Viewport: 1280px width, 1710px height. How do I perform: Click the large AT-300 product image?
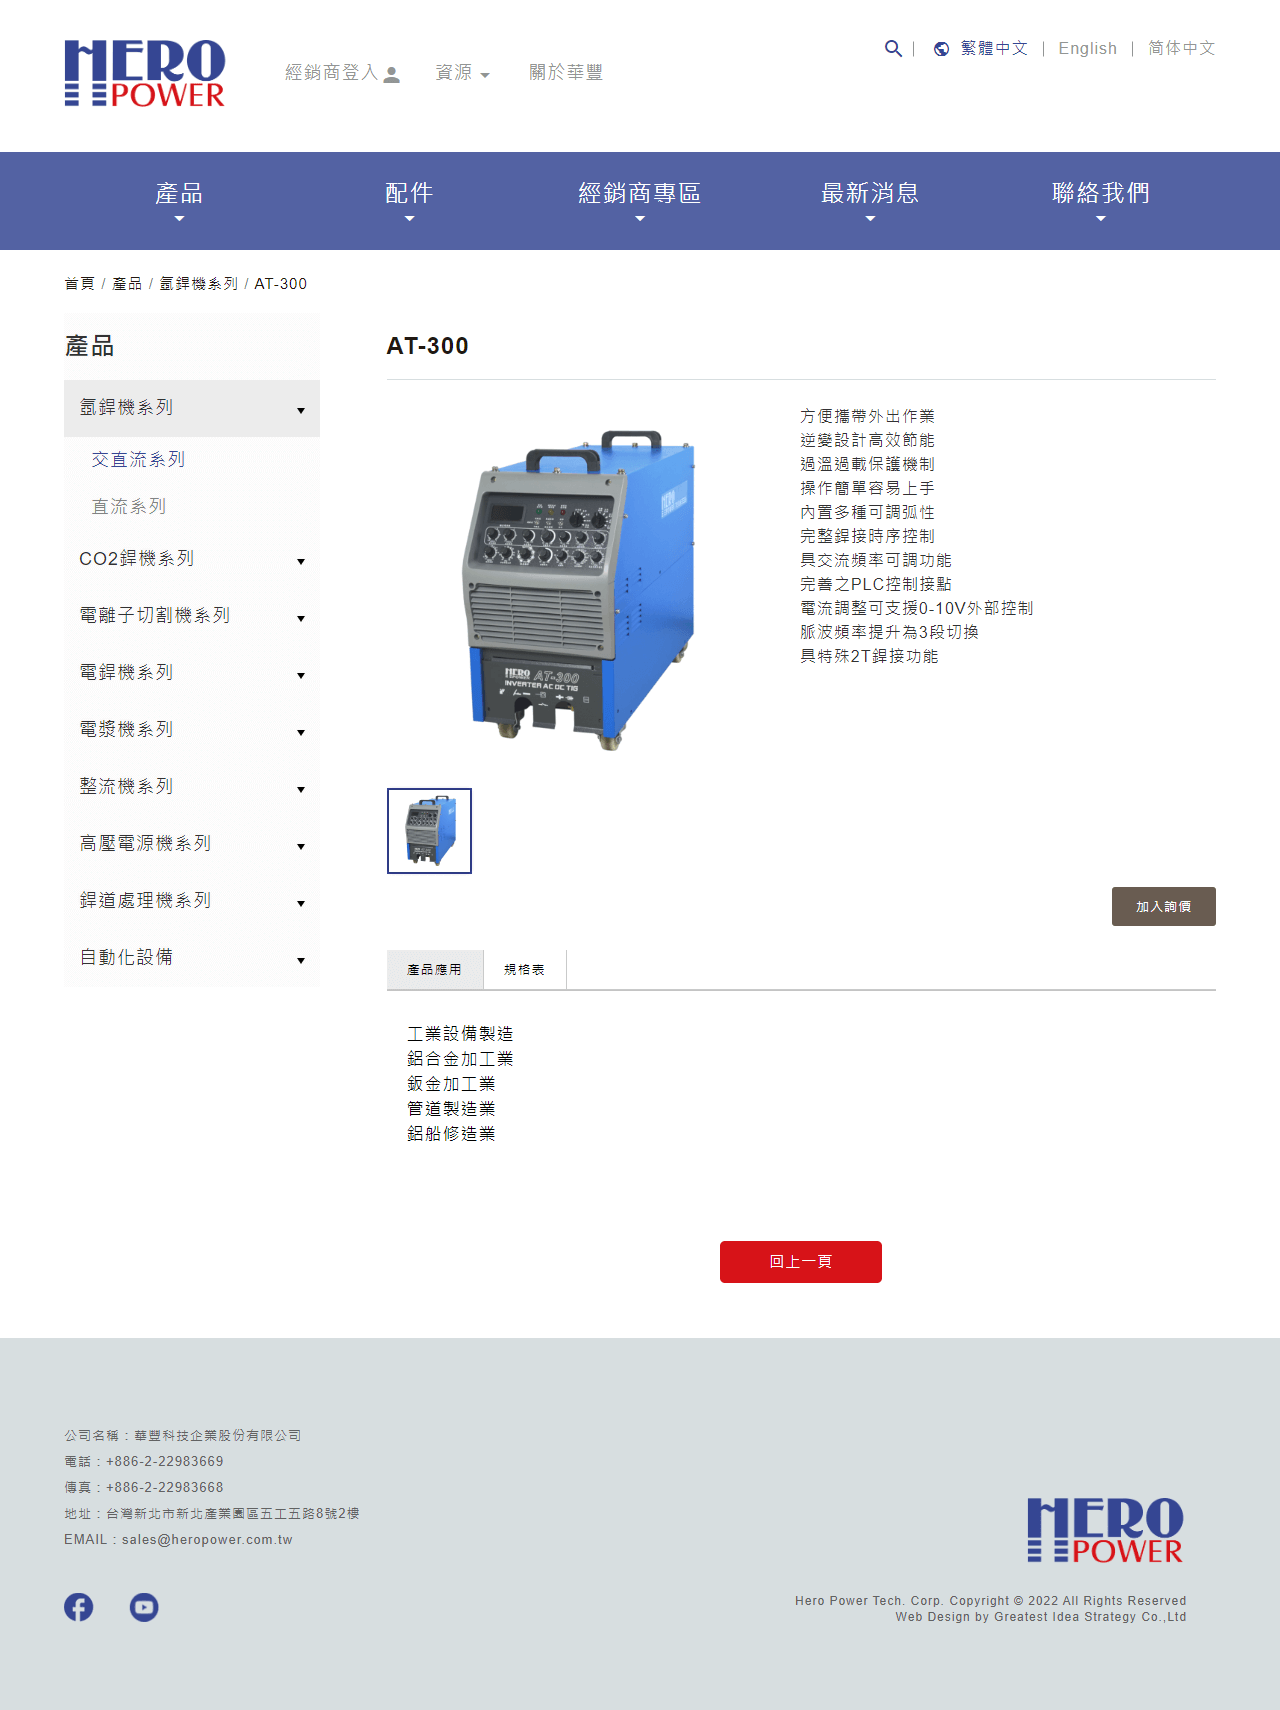tap(578, 590)
